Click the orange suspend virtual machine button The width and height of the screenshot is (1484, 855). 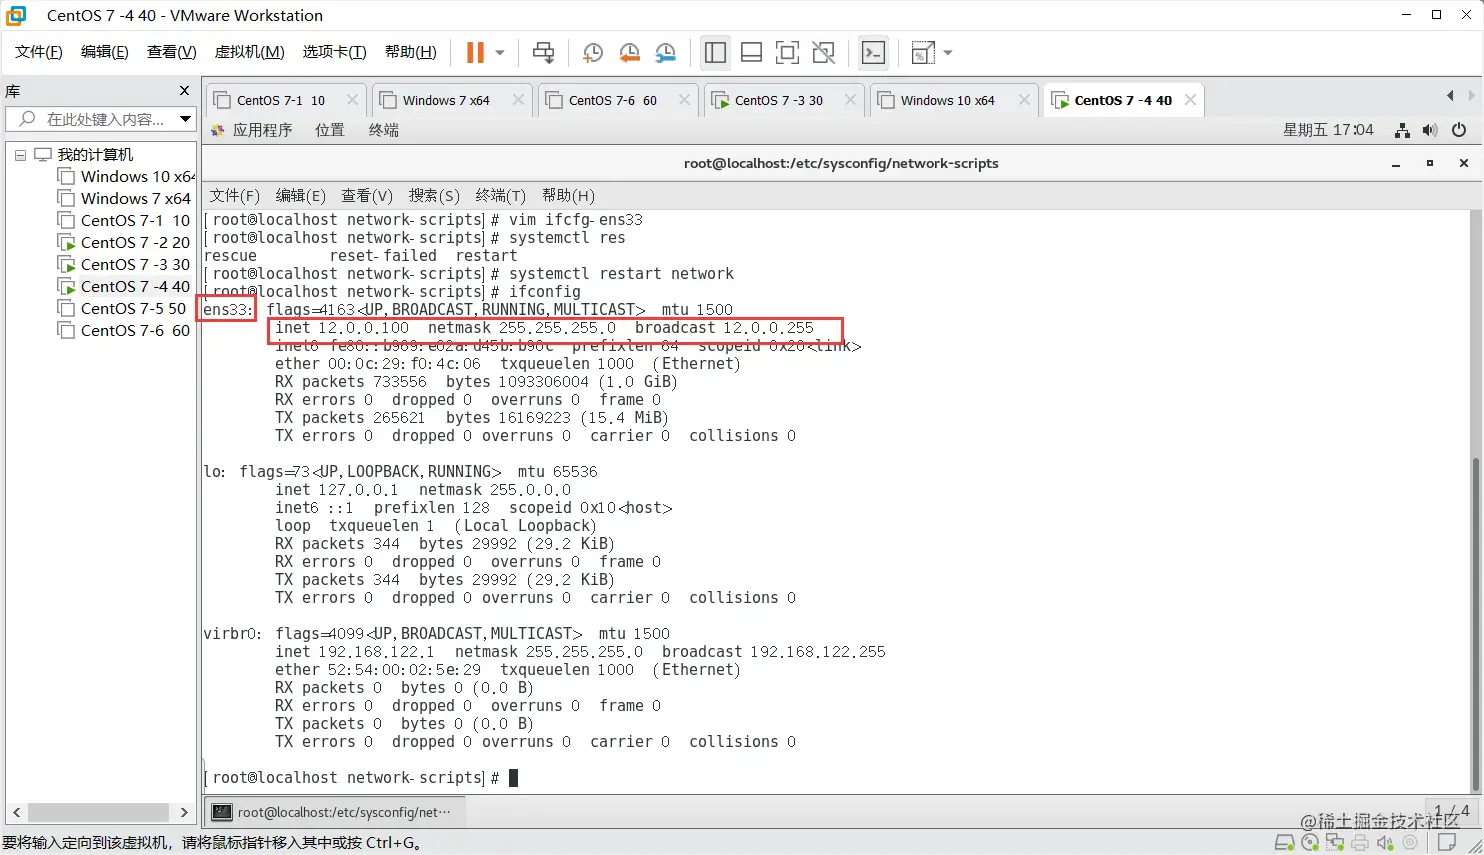tap(475, 52)
